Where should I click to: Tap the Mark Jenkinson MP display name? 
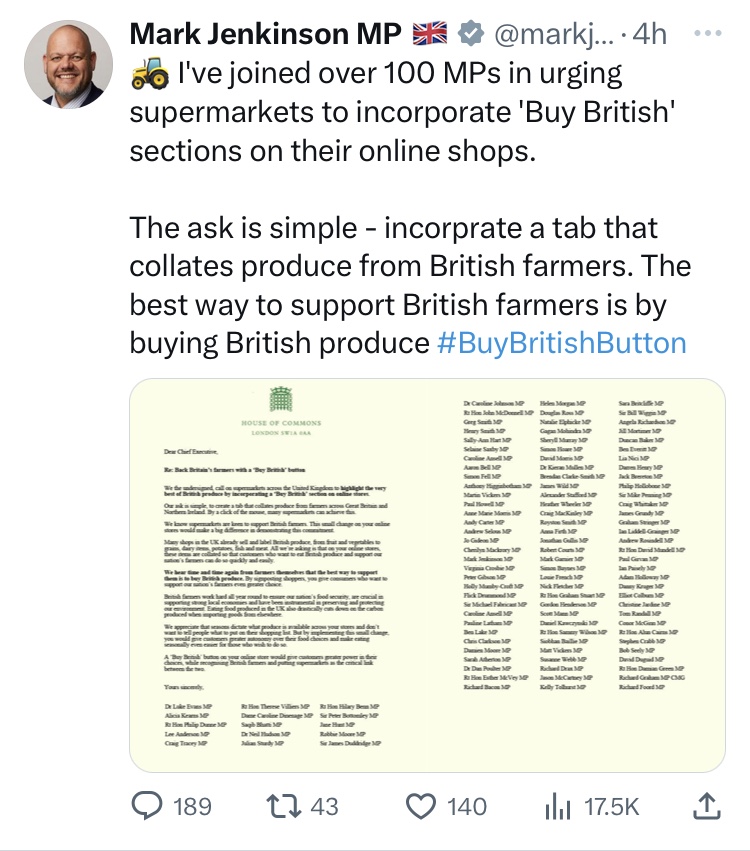click(266, 34)
